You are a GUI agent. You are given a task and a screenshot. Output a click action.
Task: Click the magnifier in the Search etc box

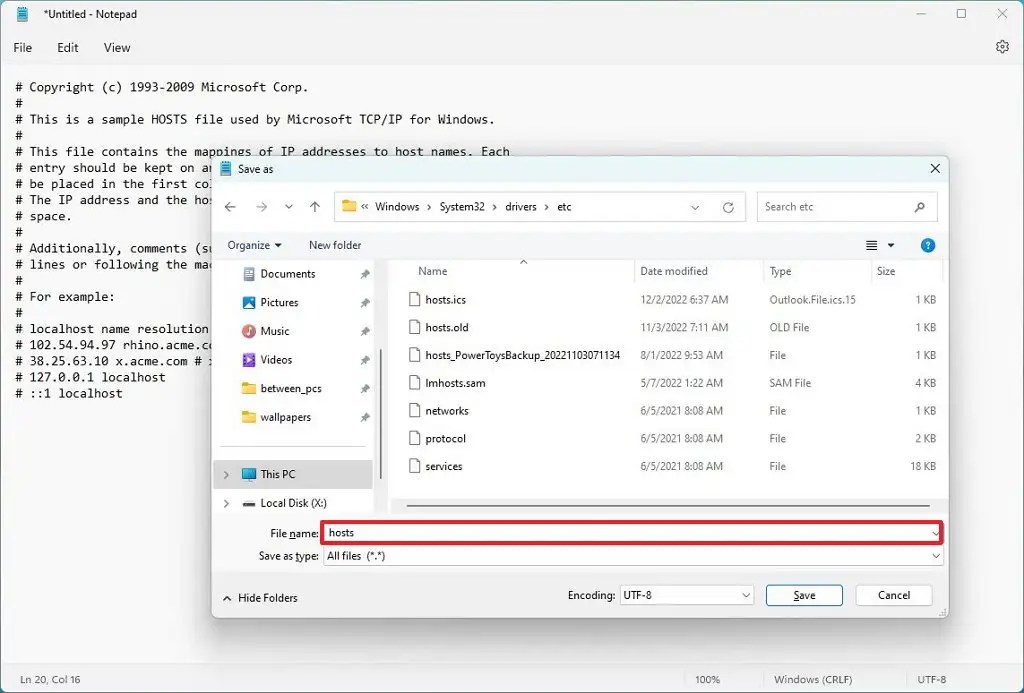[x=919, y=206]
